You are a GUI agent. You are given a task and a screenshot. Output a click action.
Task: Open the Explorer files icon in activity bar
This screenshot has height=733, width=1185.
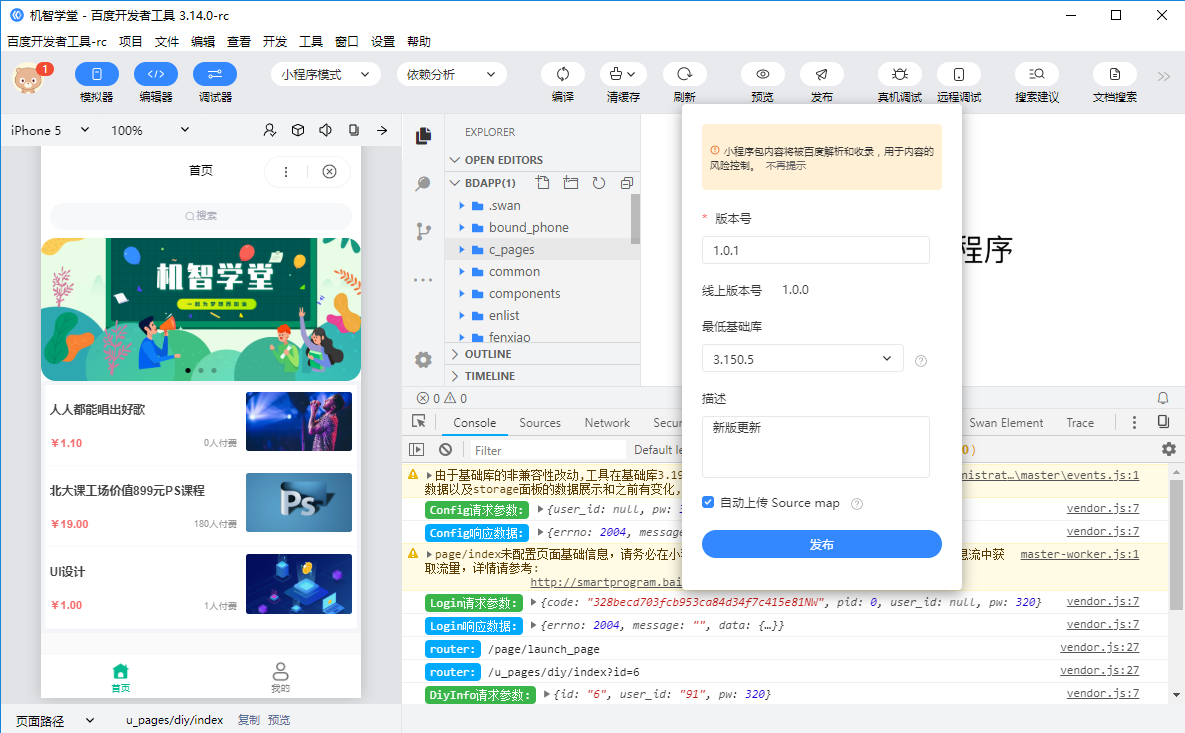click(423, 135)
